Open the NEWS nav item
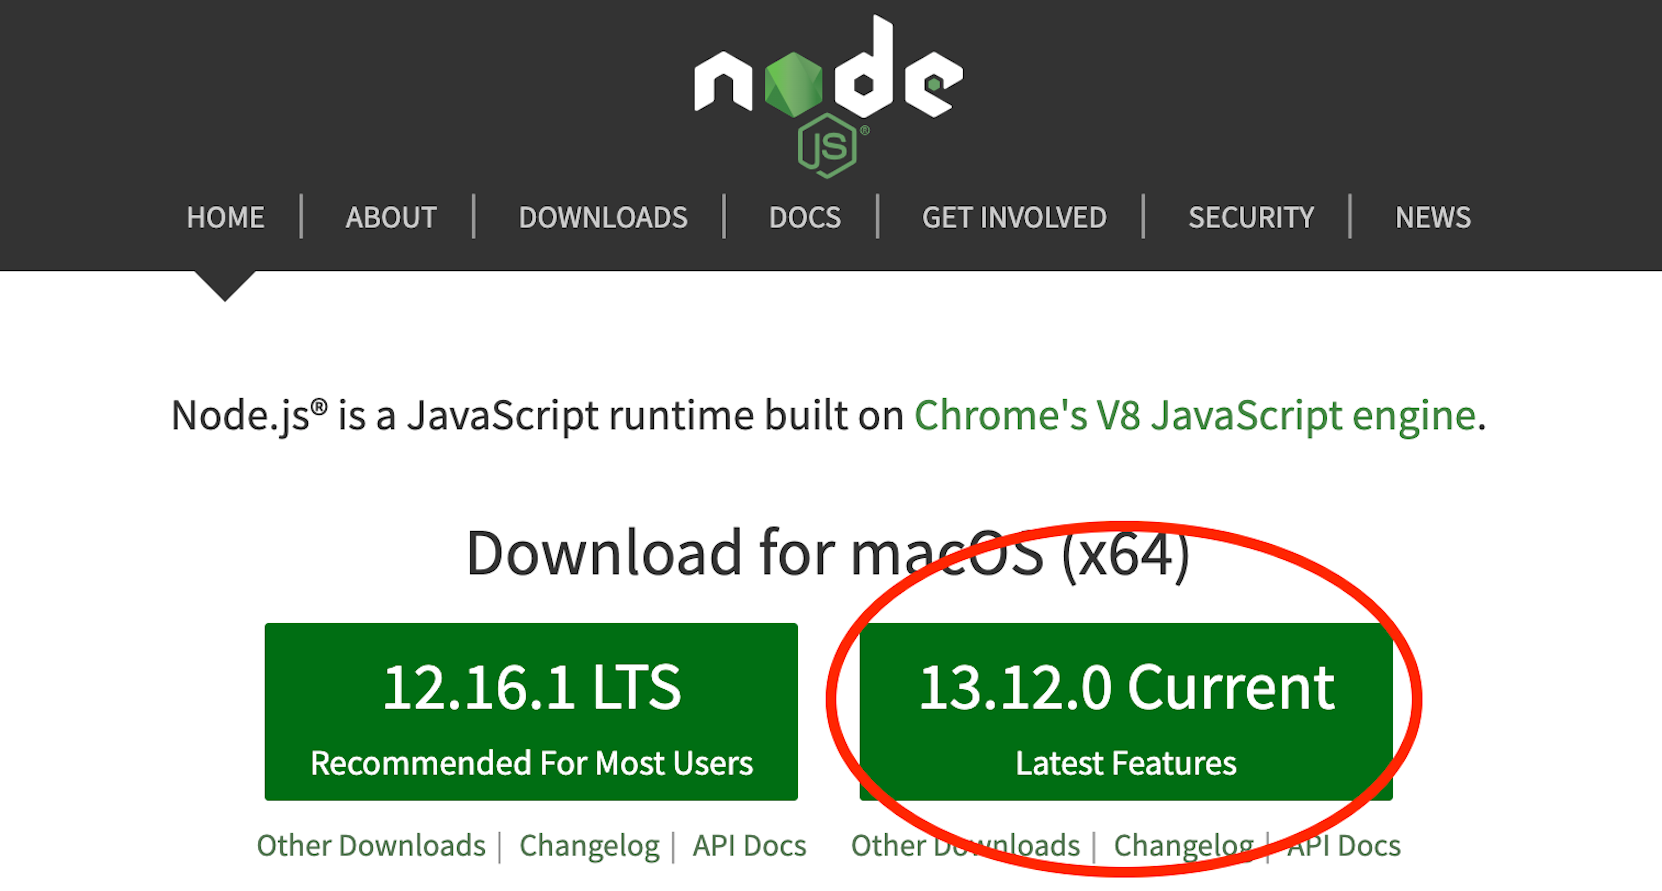Viewport: 1662px width, 891px height. [x=1433, y=217]
